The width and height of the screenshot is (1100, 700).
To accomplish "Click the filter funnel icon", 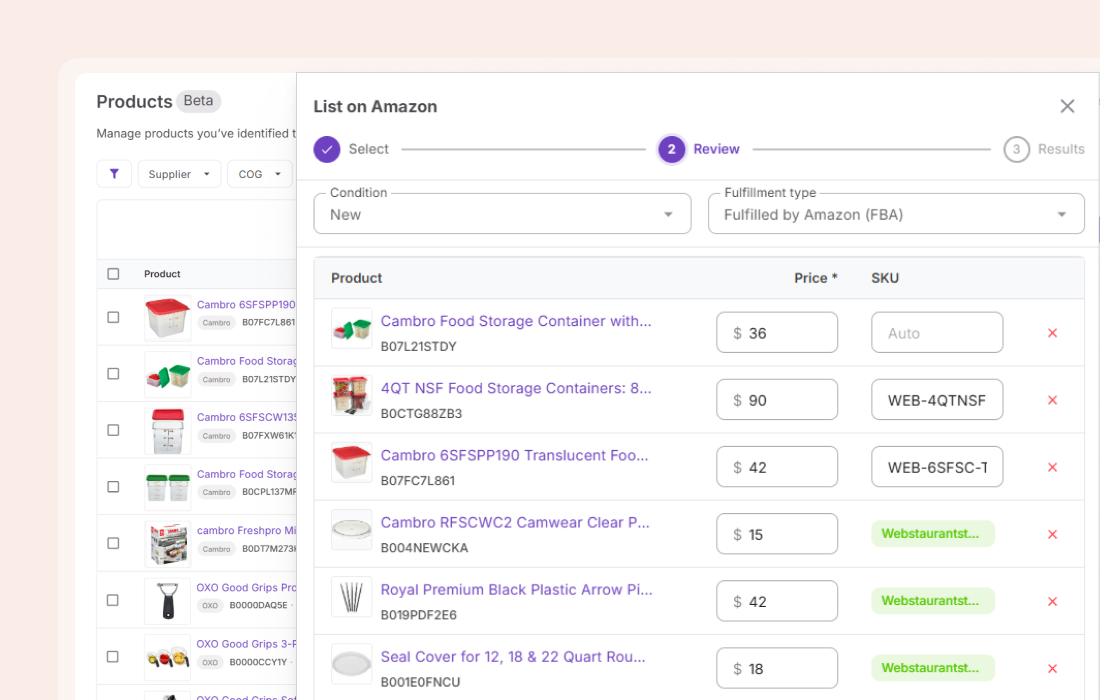I will 114,174.
